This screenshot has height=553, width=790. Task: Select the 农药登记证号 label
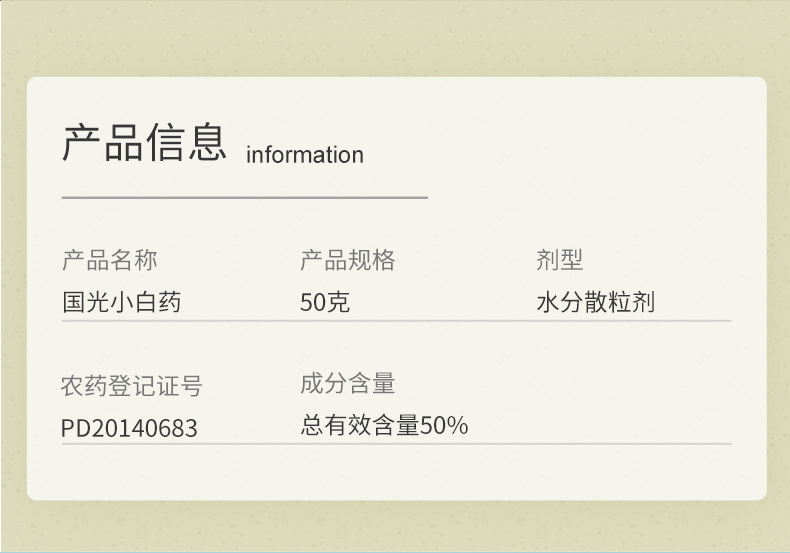coord(131,386)
